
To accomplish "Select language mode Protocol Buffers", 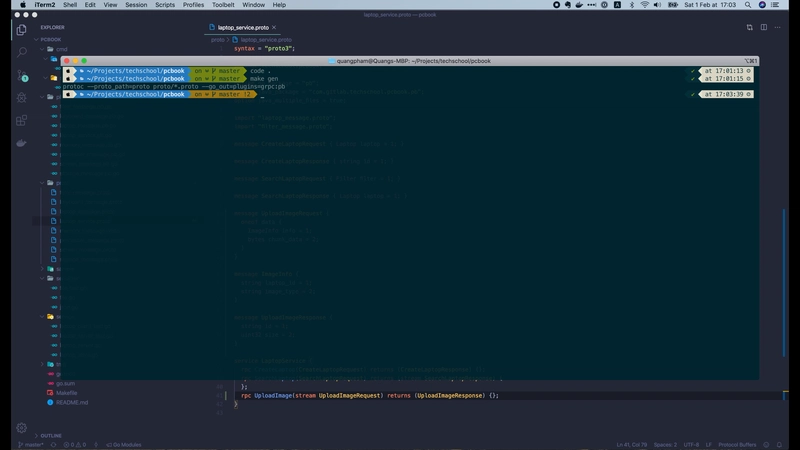I will click(737, 445).
